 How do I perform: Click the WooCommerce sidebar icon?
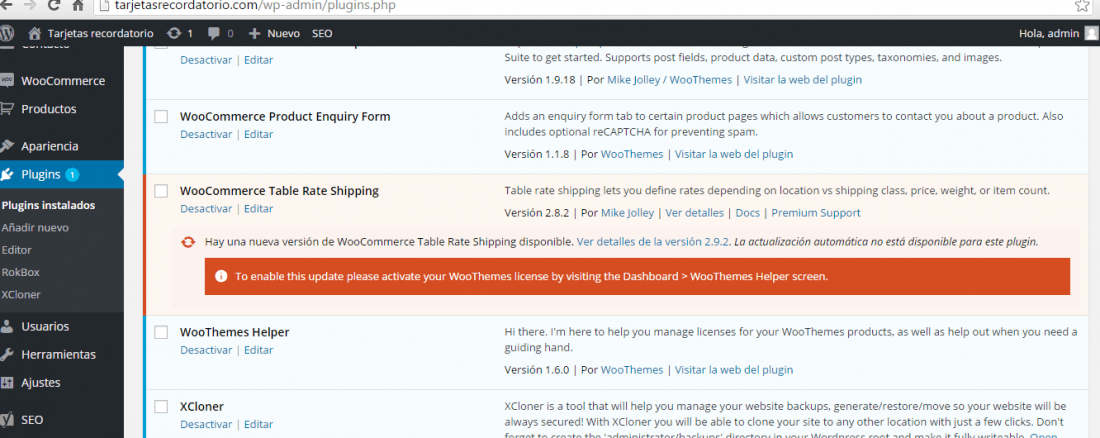pyautogui.click(x=7, y=81)
